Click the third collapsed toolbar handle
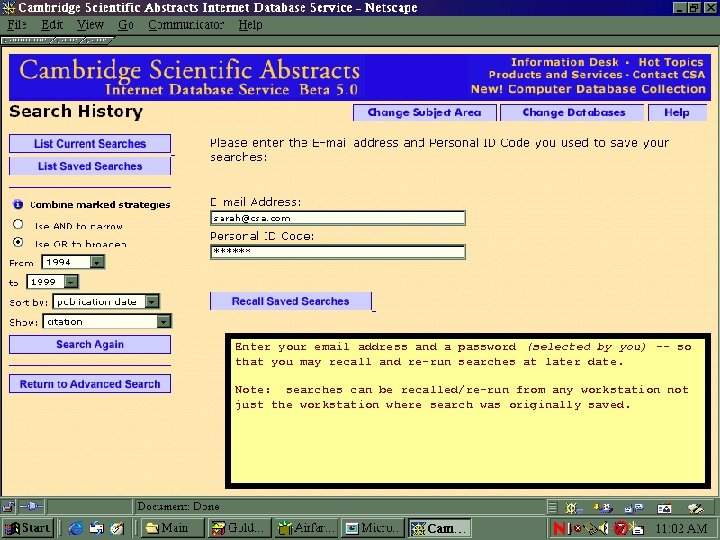The height and width of the screenshot is (540, 720). coord(96,41)
